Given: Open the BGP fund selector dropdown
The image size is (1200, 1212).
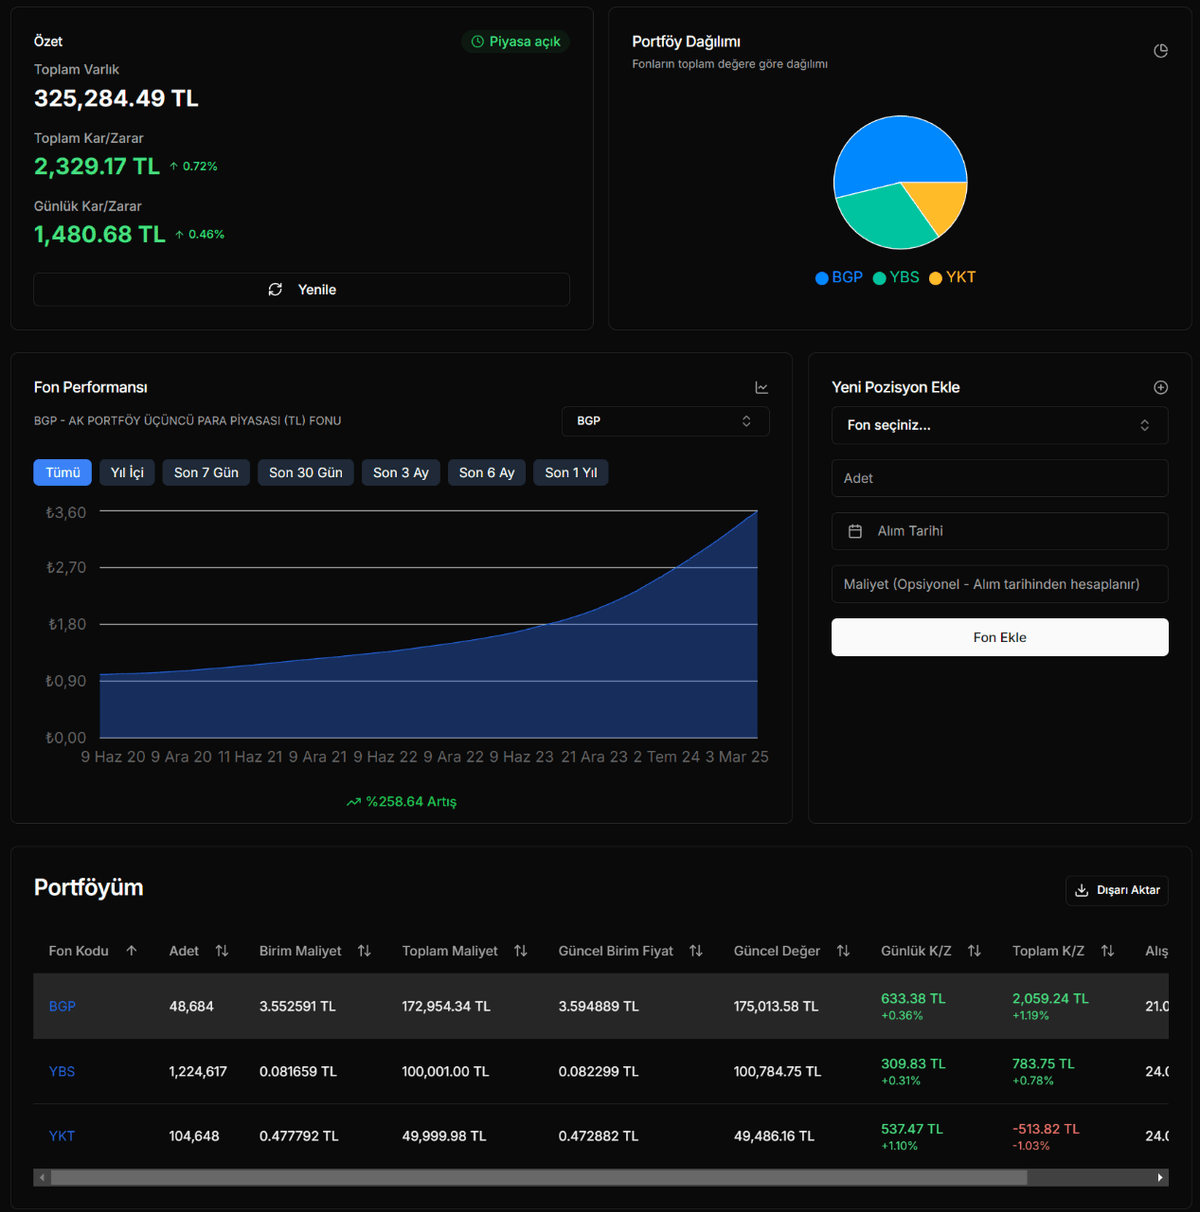Looking at the screenshot, I should (x=665, y=421).
